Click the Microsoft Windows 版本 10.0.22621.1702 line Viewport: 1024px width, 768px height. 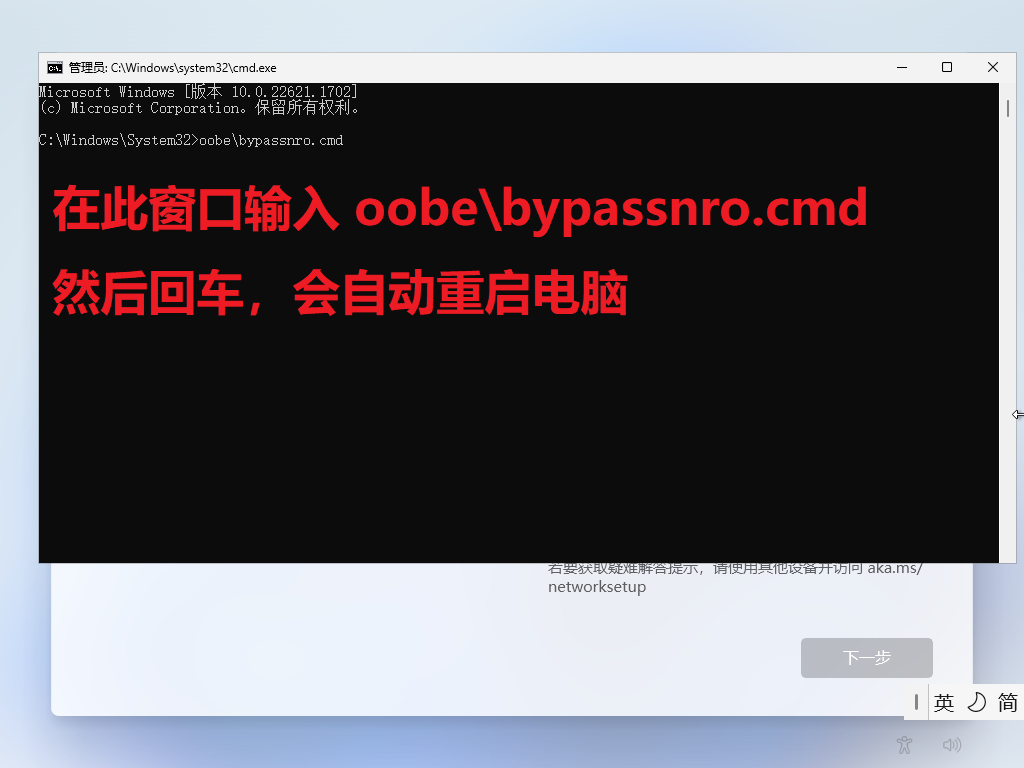(x=198, y=92)
